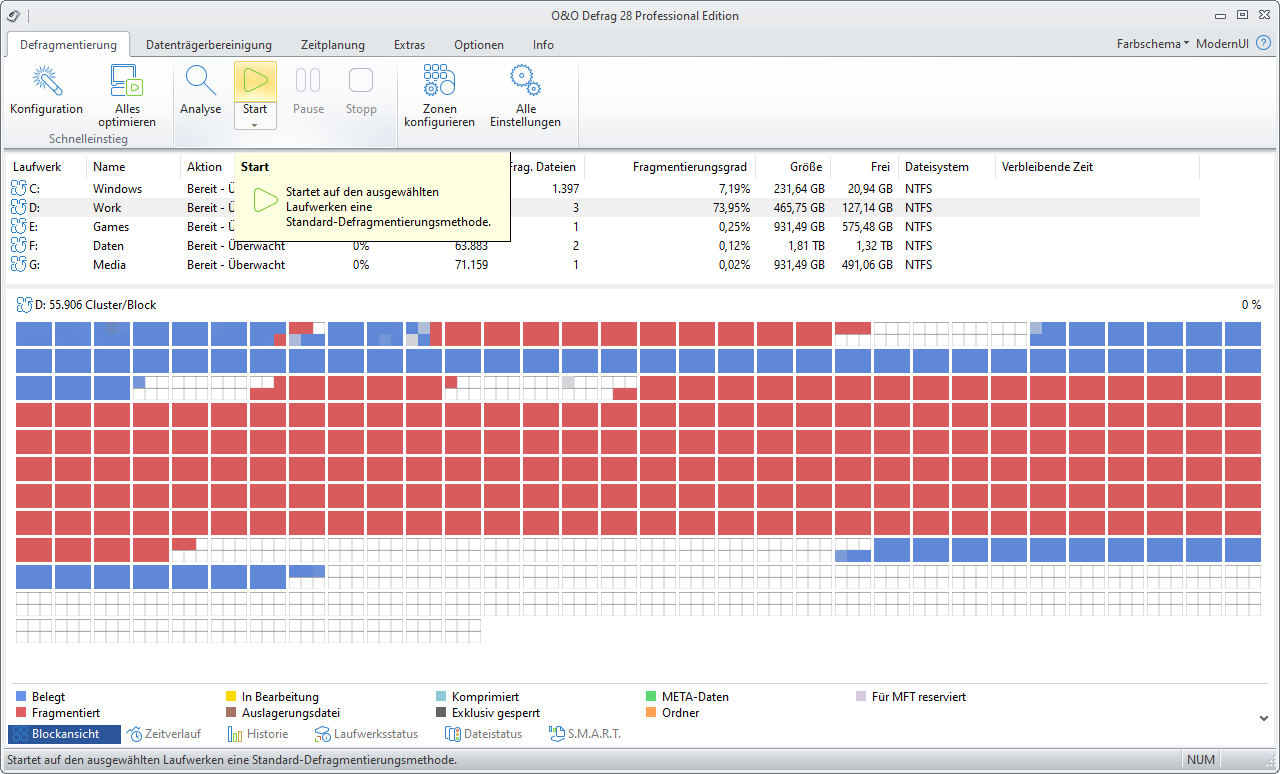1280x774 pixels.
Task: Switch to the S.M.A.R.T. view tab
Action: tap(585, 734)
